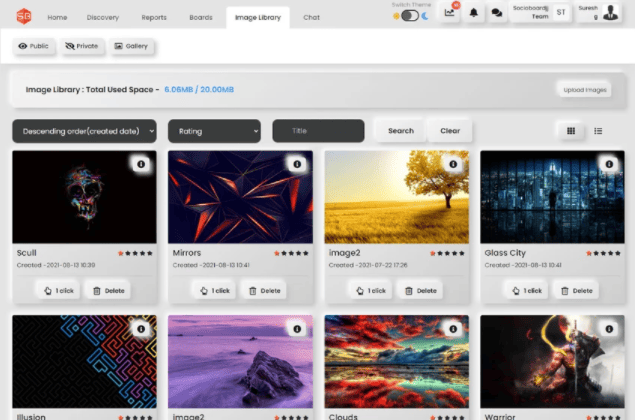
Task: Open the Reports menu
Action: [154, 17]
